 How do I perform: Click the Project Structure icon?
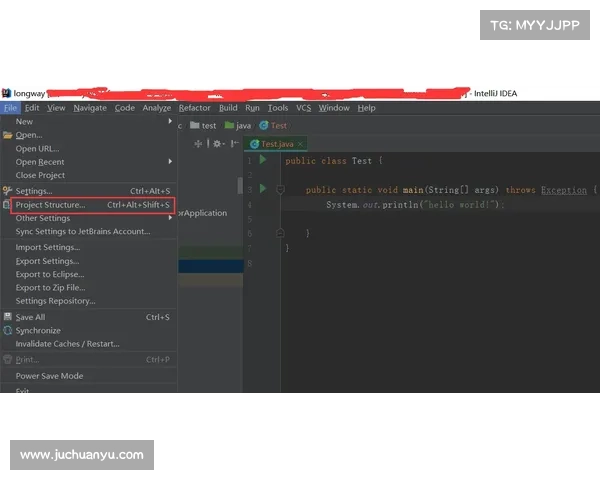pos(6,205)
